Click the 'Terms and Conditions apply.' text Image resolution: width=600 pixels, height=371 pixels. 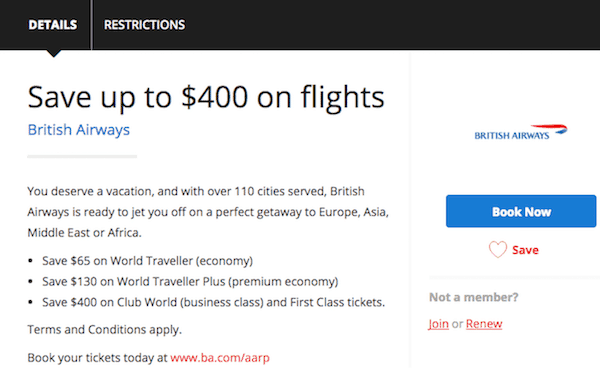tap(104, 330)
